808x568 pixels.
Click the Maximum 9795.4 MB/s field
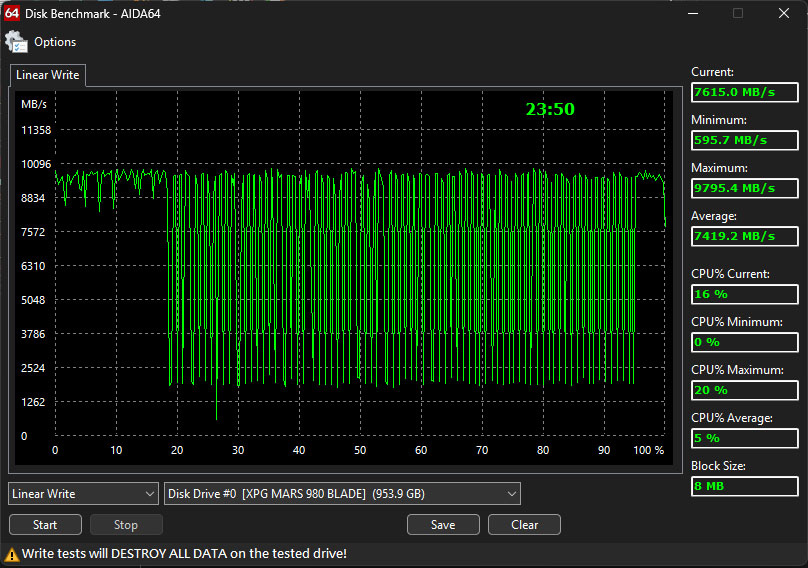pyautogui.click(x=745, y=188)
